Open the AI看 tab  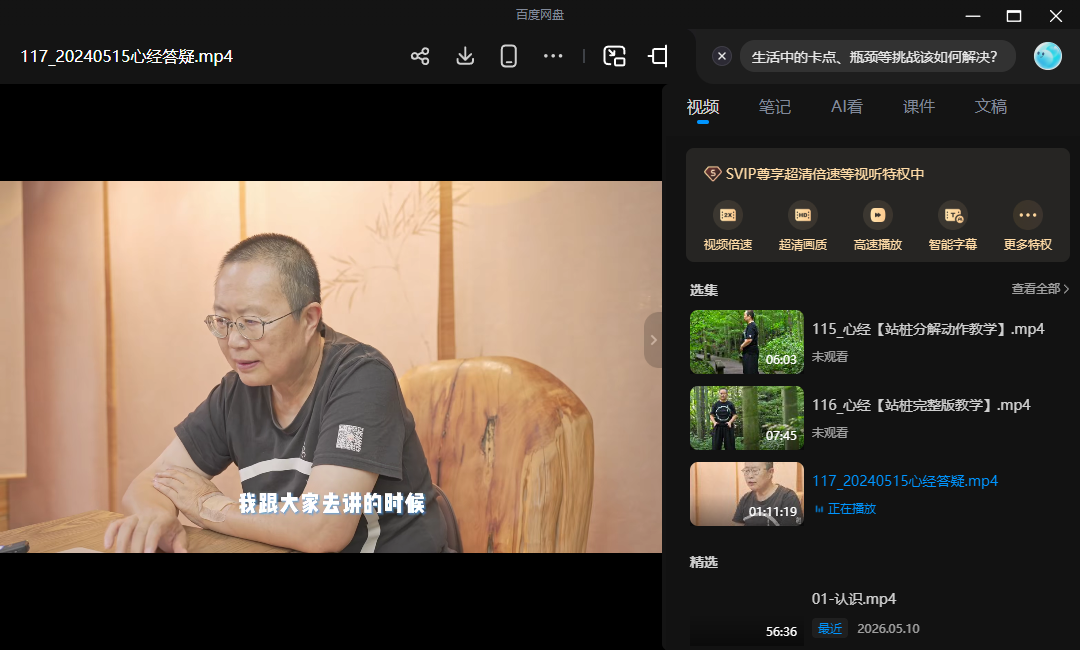point(847,107)
